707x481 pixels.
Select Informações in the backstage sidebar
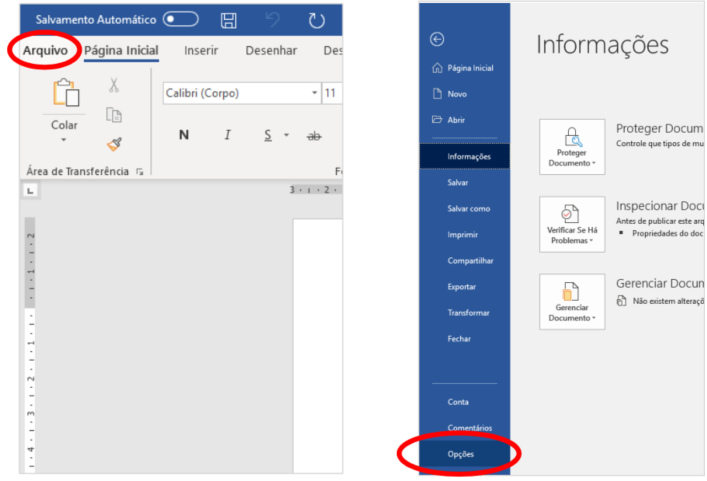pyautogui.click(x=464, y=156)
